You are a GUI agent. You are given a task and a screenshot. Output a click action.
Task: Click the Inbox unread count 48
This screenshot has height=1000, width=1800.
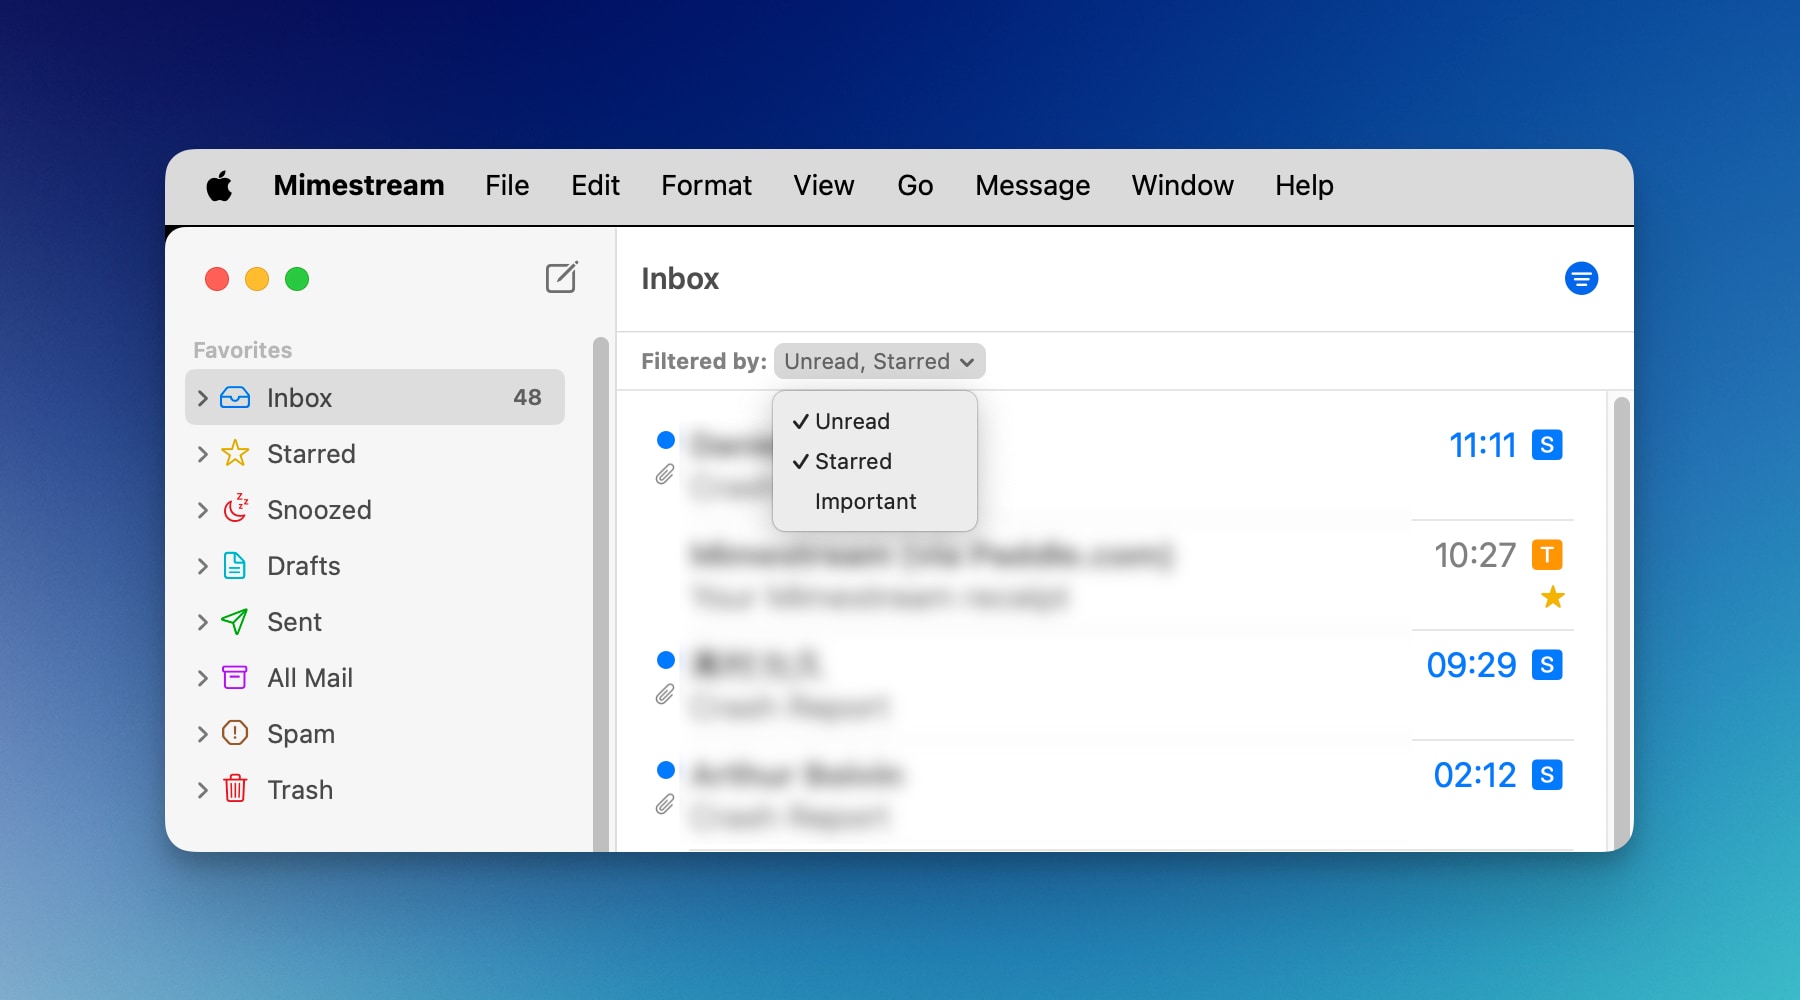coord(527,398)
